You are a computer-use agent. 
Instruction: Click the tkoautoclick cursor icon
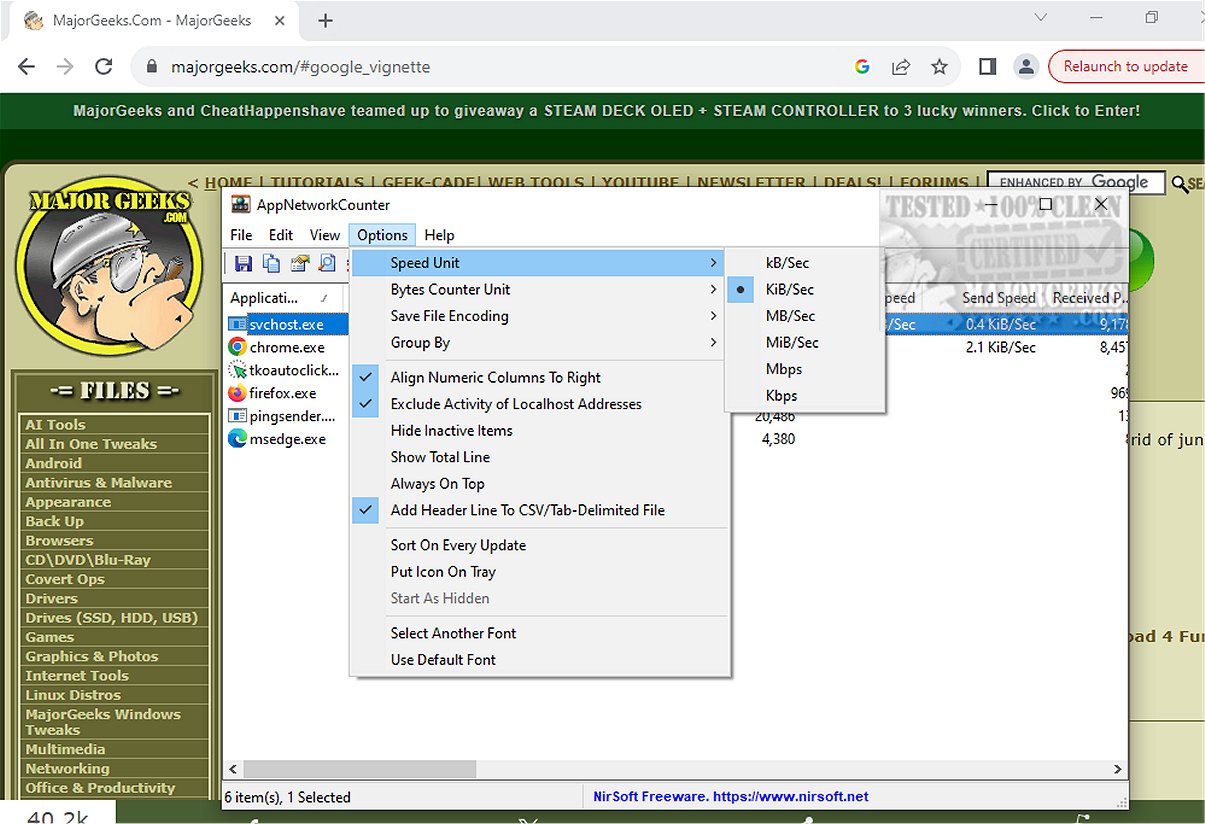click(x=237, y=370)
